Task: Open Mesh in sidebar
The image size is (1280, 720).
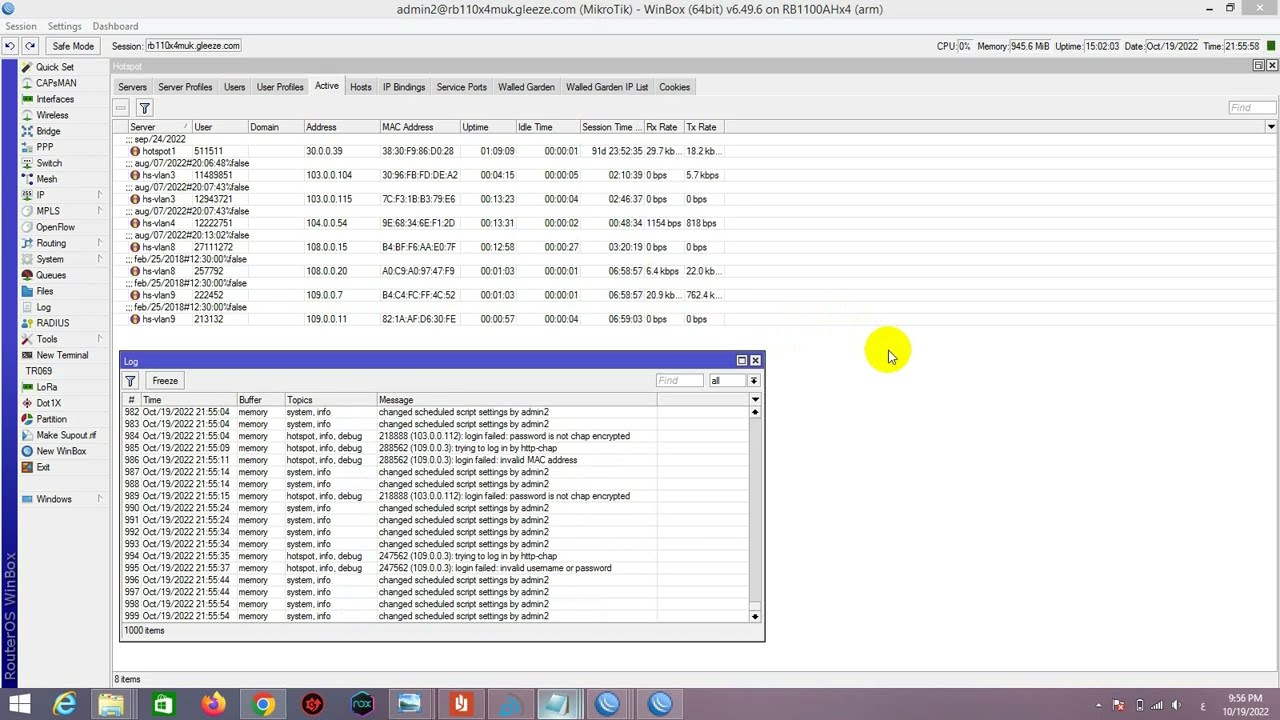Action: [x=47, y=179]
